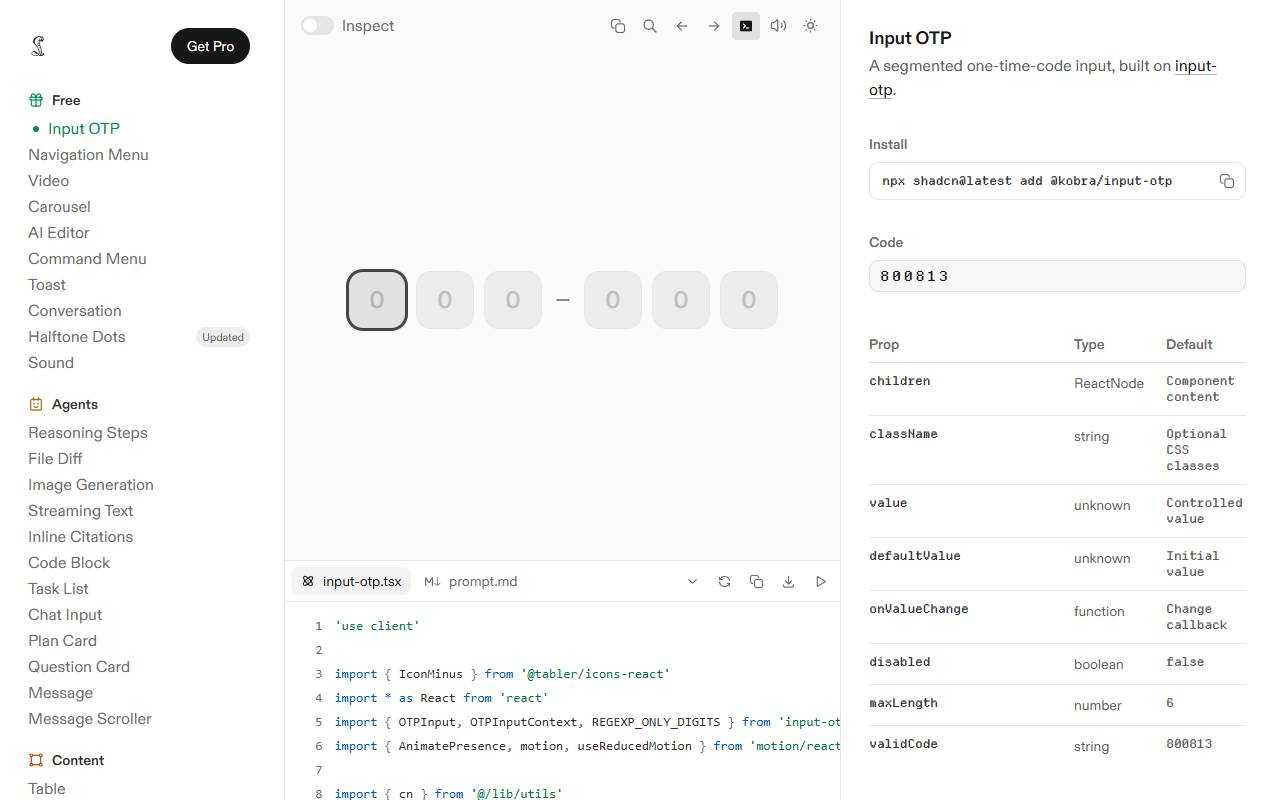The image size is (1280, 800).
Task: Click the onValueChange prop name
Action: pos(919,609)
